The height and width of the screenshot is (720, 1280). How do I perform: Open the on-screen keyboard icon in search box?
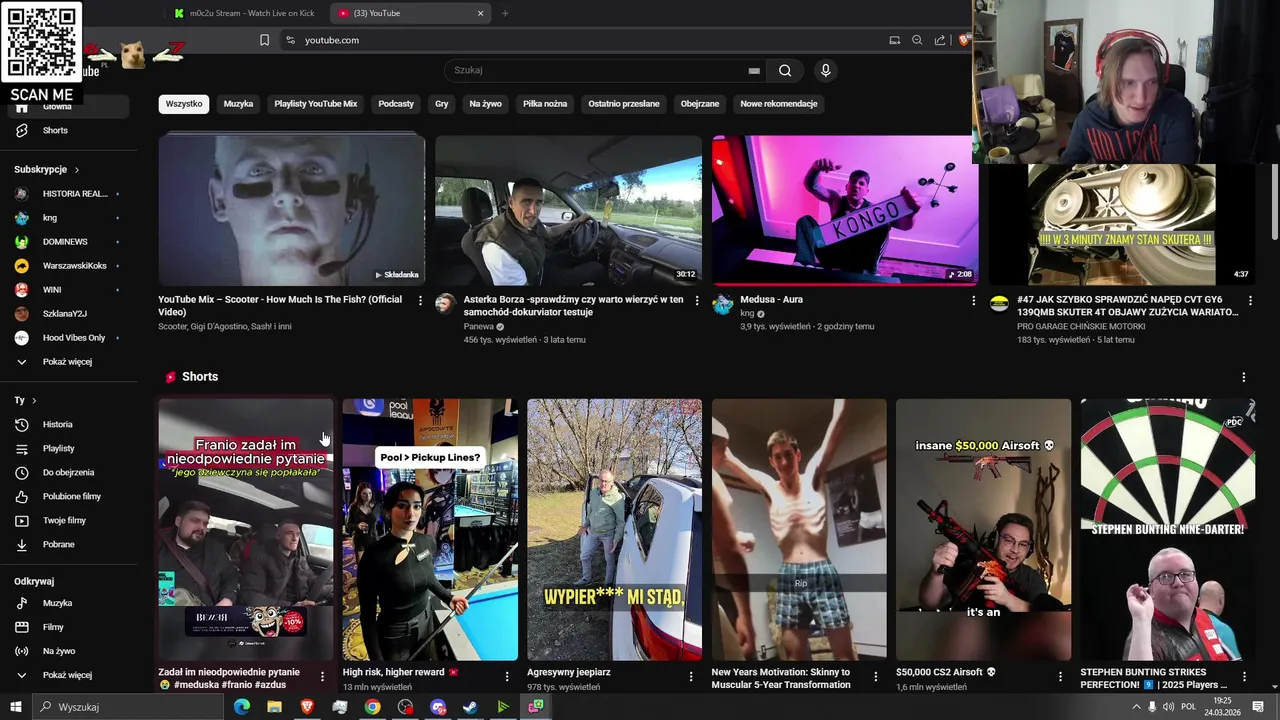click(x=754, y=71)
